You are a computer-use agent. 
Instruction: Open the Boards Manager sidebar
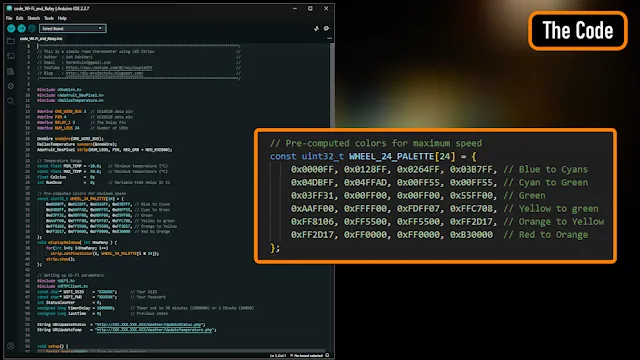[x=11, y=56]
